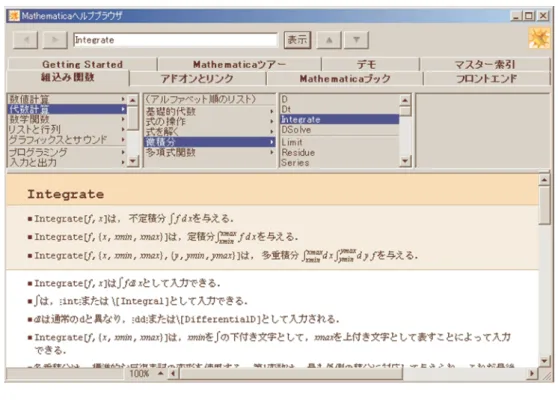This screenshot has height=400, width=558.
Task: Select the 組込み関数 tab
Action: (68, 77)
